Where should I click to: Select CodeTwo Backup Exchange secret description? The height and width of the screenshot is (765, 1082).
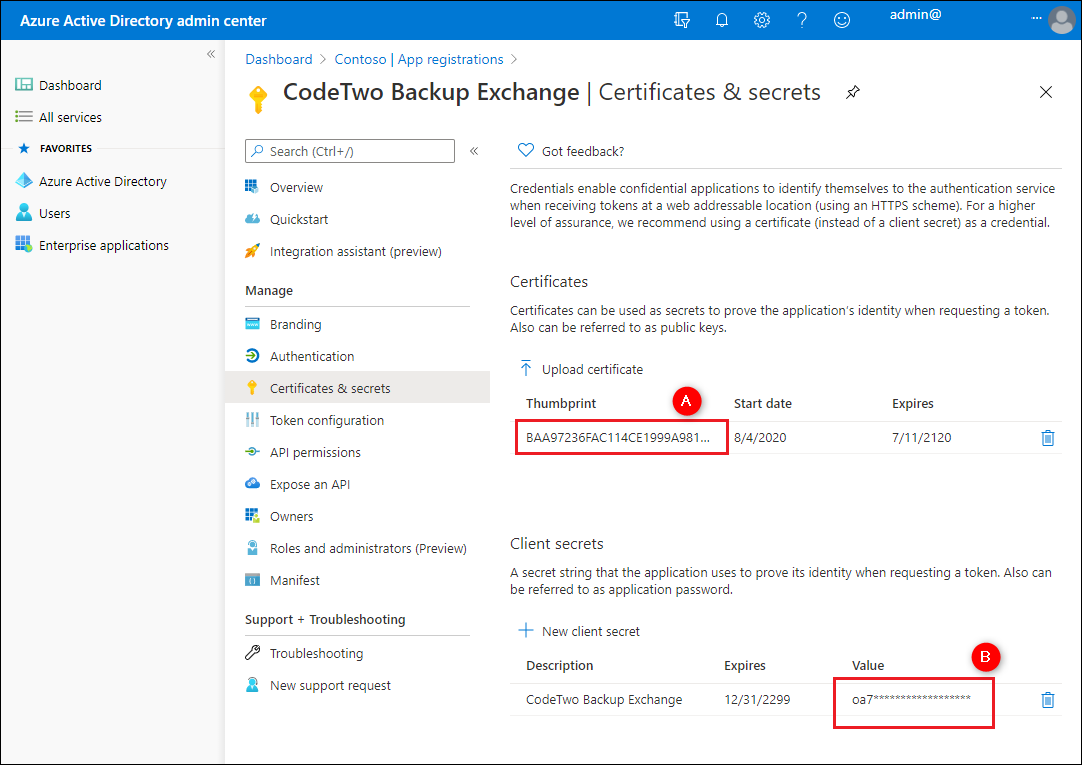[604, 699]
